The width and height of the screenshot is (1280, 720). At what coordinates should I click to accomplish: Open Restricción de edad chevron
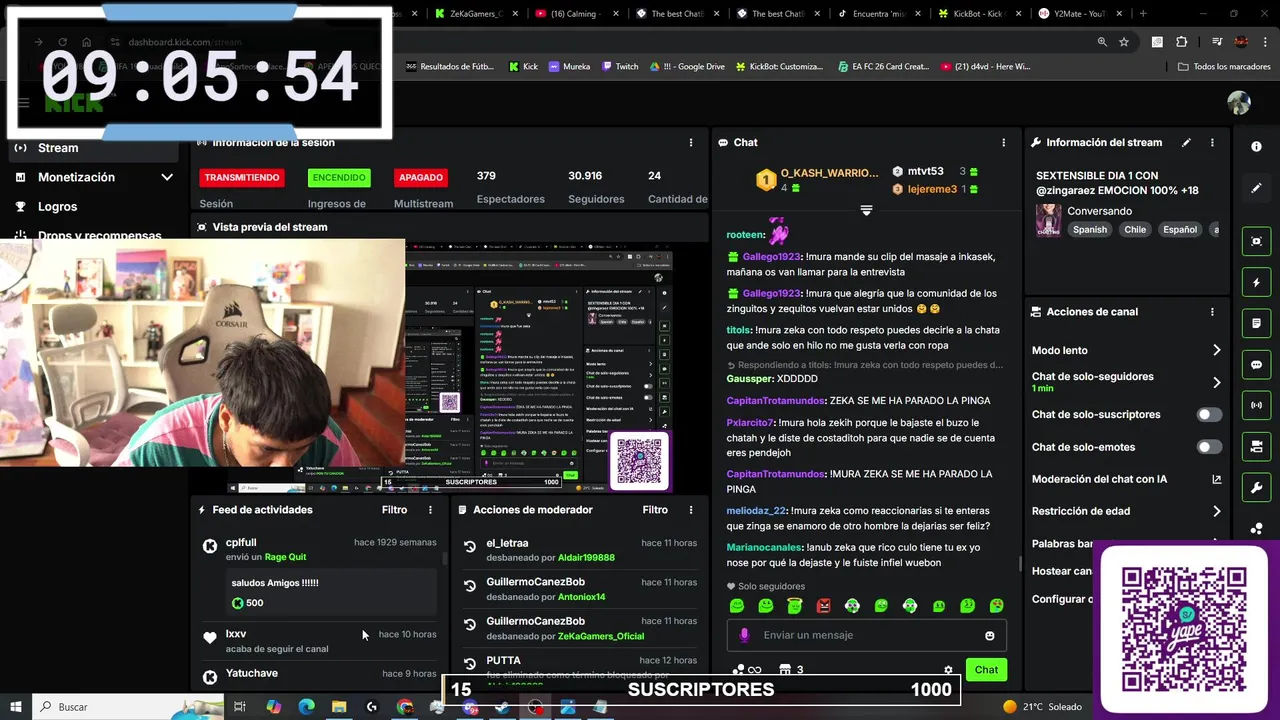pos(1216,511)
